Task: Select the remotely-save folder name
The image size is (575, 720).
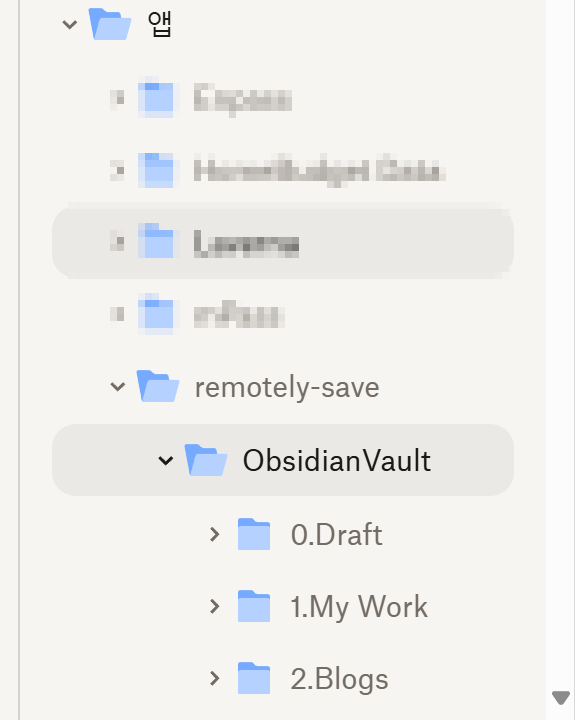Action: 287,387
